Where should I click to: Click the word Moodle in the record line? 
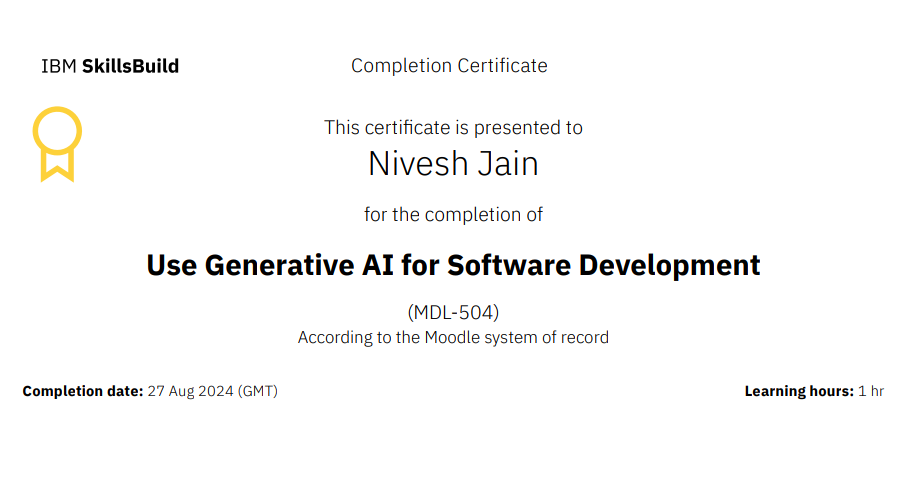pos(452,338)
